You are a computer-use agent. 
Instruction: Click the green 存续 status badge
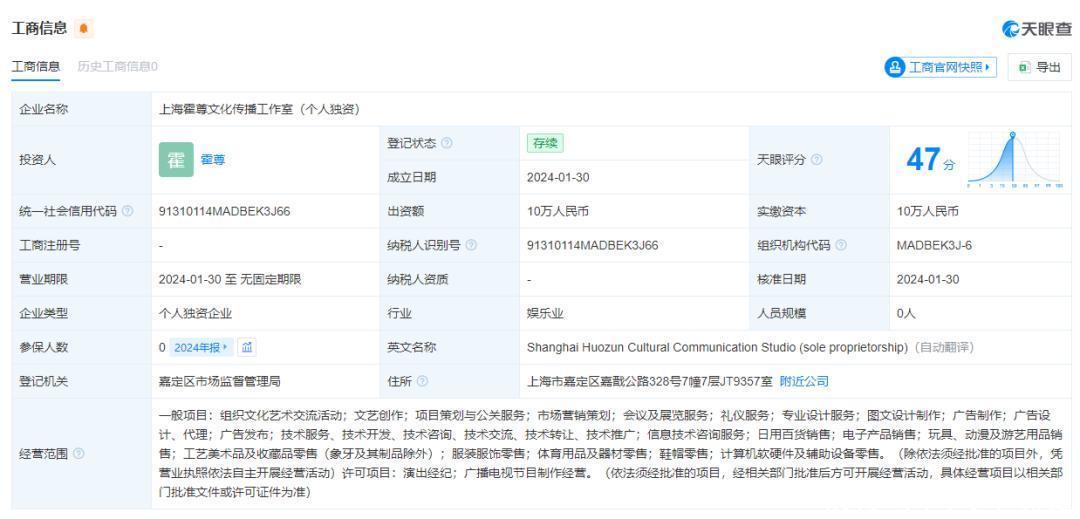[544, 143]
